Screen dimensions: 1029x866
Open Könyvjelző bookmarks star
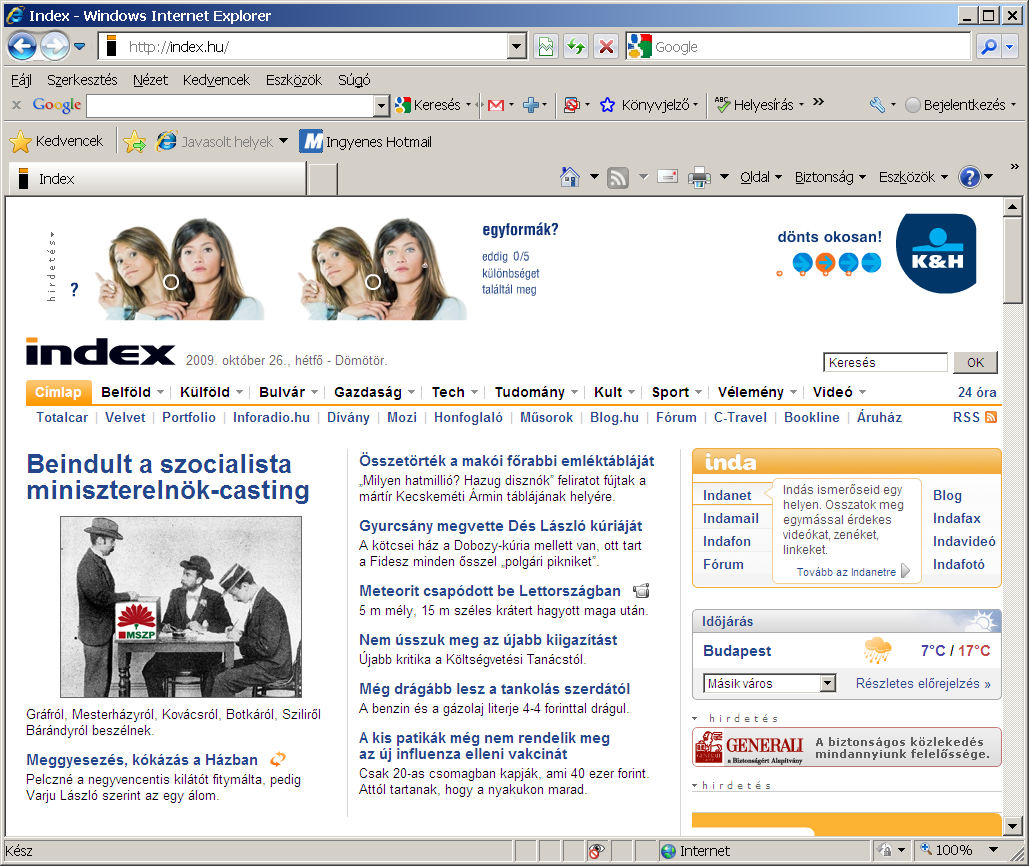(608, 105)
